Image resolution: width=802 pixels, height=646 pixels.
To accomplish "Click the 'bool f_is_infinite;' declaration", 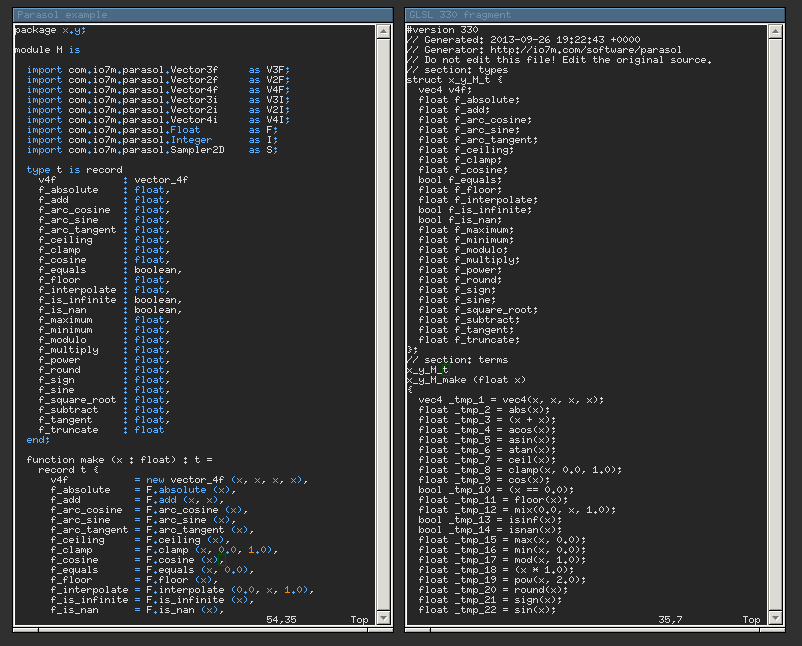I will [x=475, y=210].
